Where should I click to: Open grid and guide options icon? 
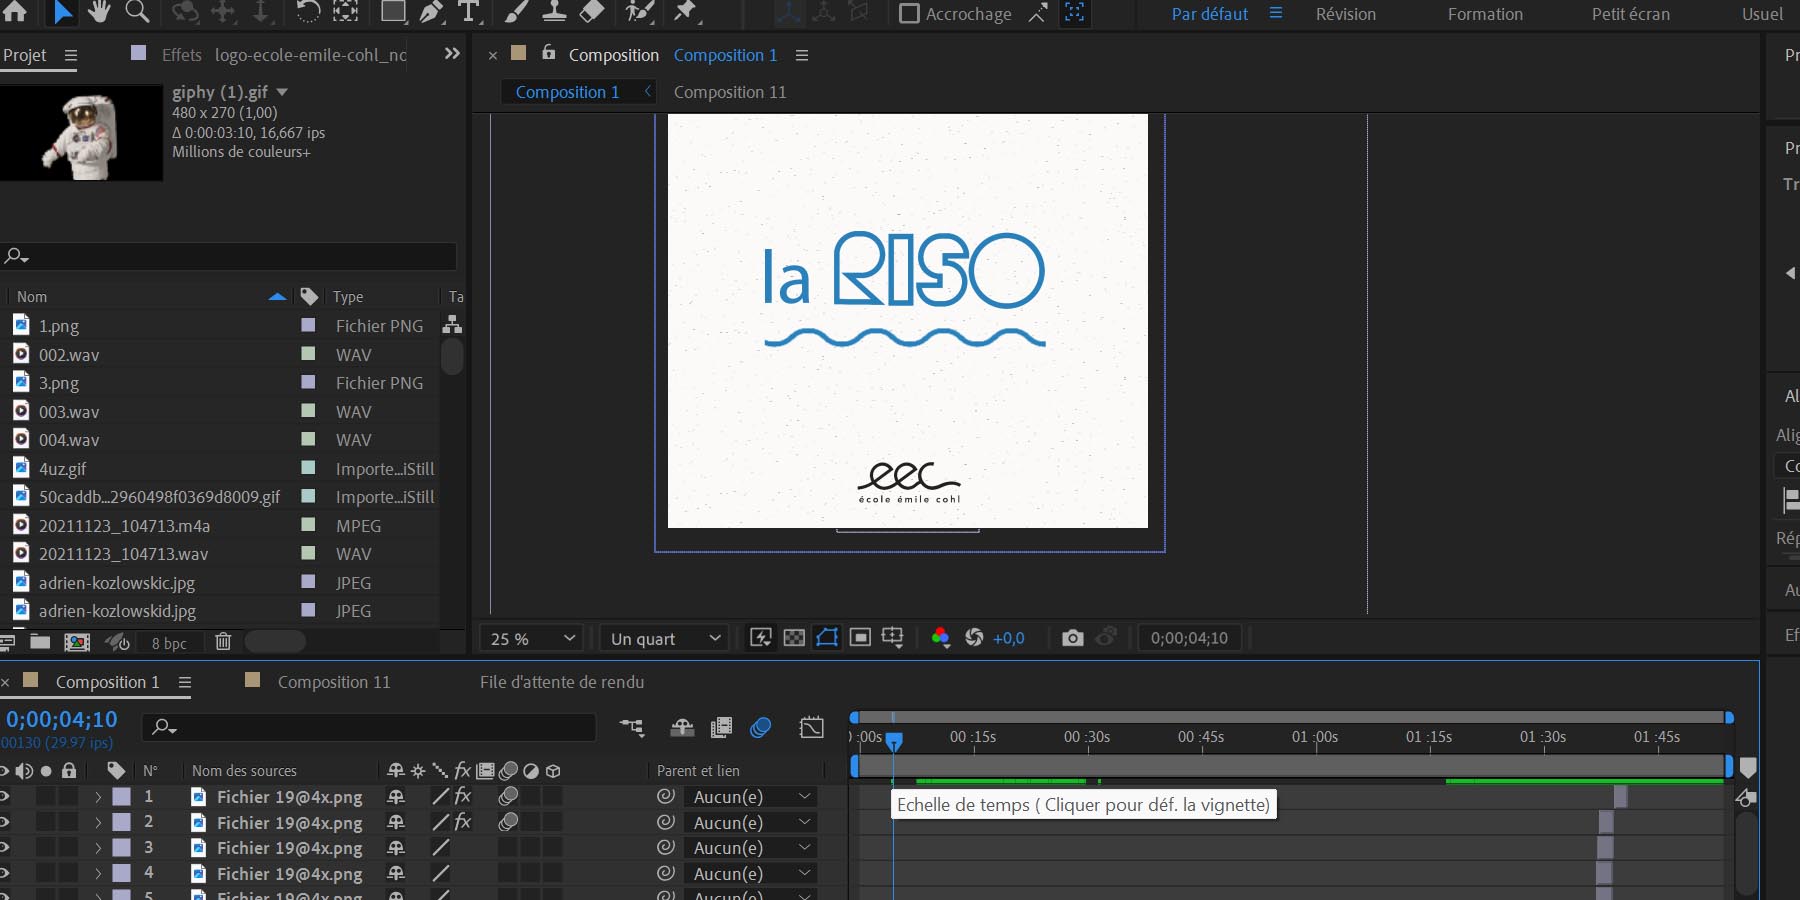893,638
